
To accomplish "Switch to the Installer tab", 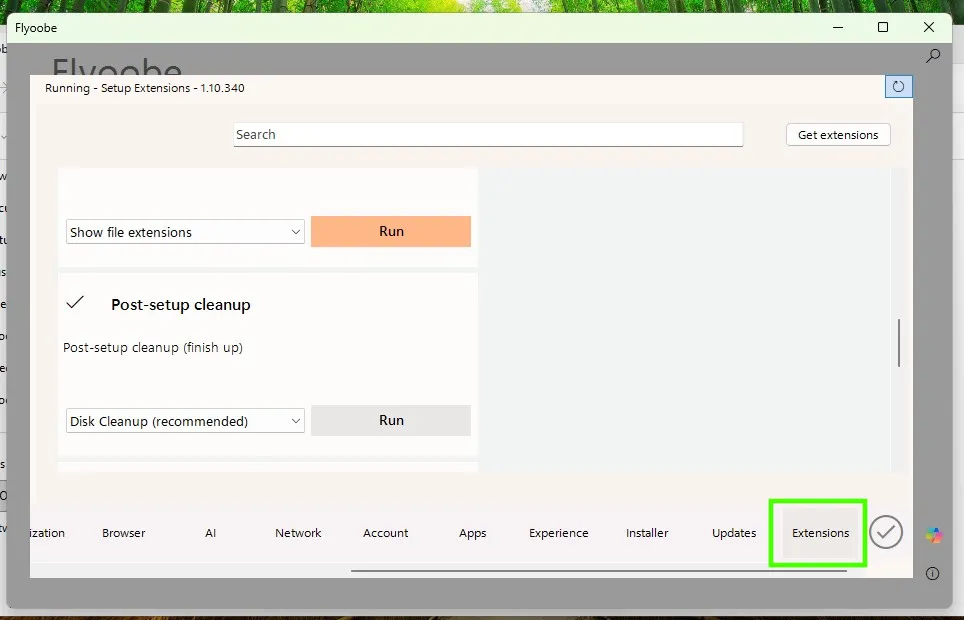I will point(647,533).
